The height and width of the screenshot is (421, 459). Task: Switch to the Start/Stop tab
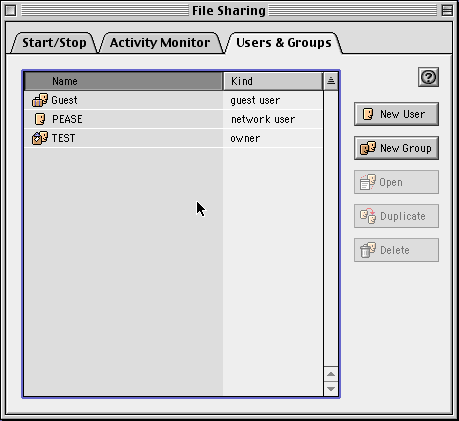pos(54,43)
